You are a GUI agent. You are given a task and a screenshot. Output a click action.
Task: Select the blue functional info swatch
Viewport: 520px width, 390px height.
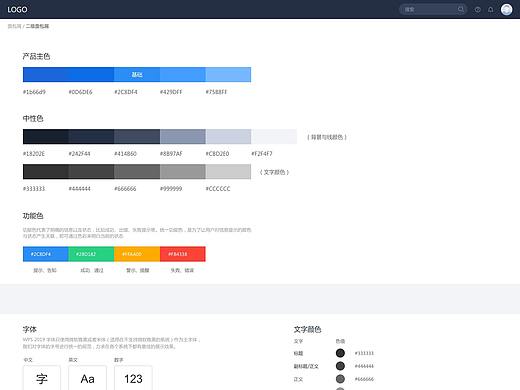(46, 254)
